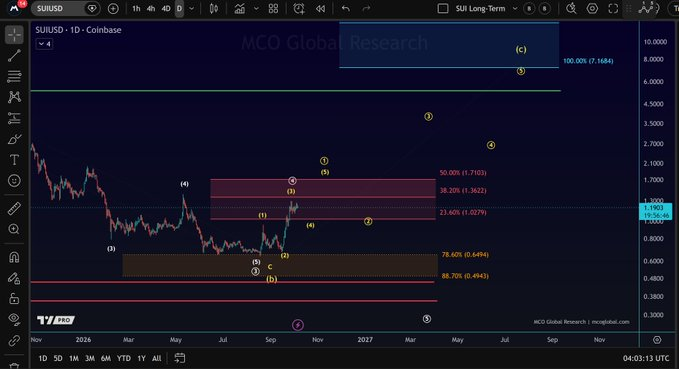Open the Fibonacci and Gann tools
The width and height of the screenshot is (679, 369).
(14, 76)
